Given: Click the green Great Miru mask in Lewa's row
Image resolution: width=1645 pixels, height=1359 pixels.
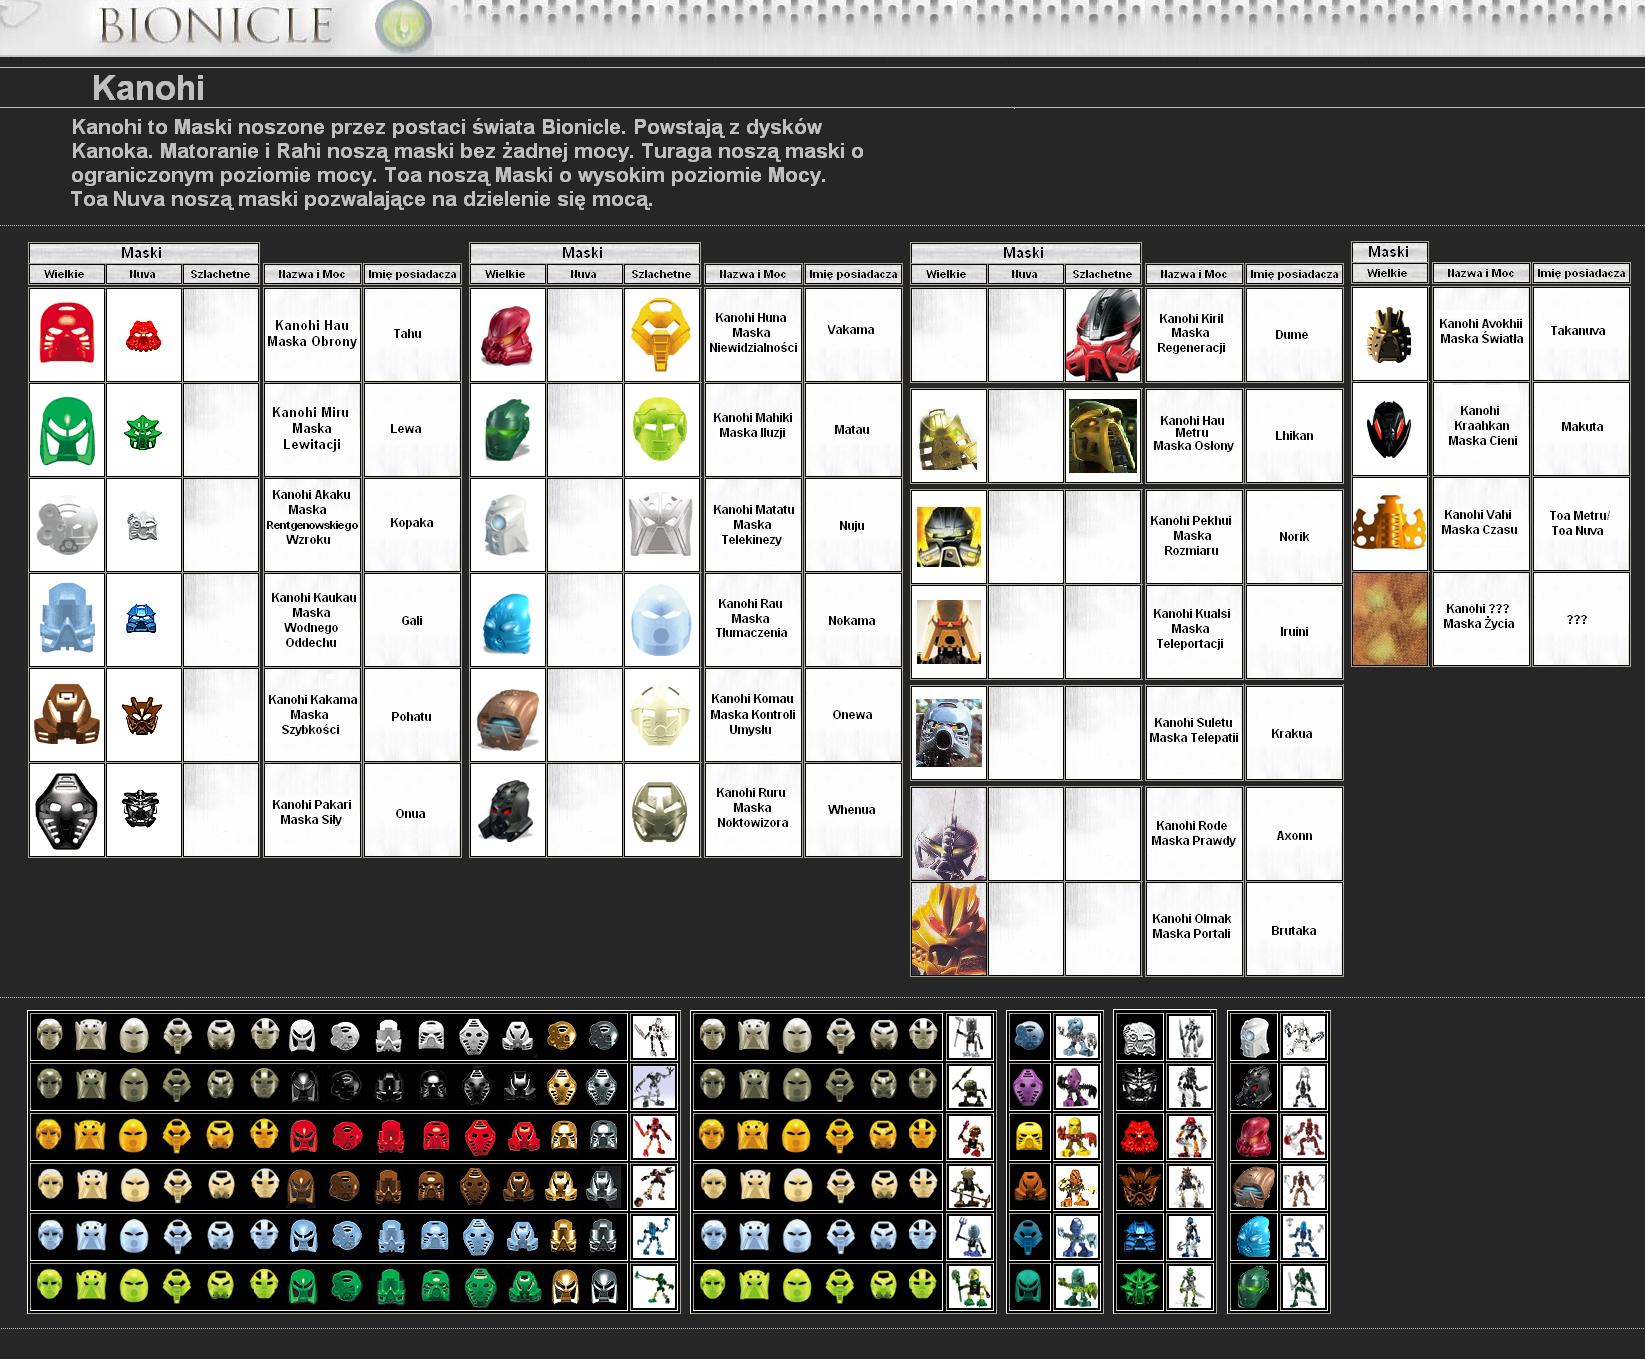Looking at the screenshot, I should click(67, 429).
